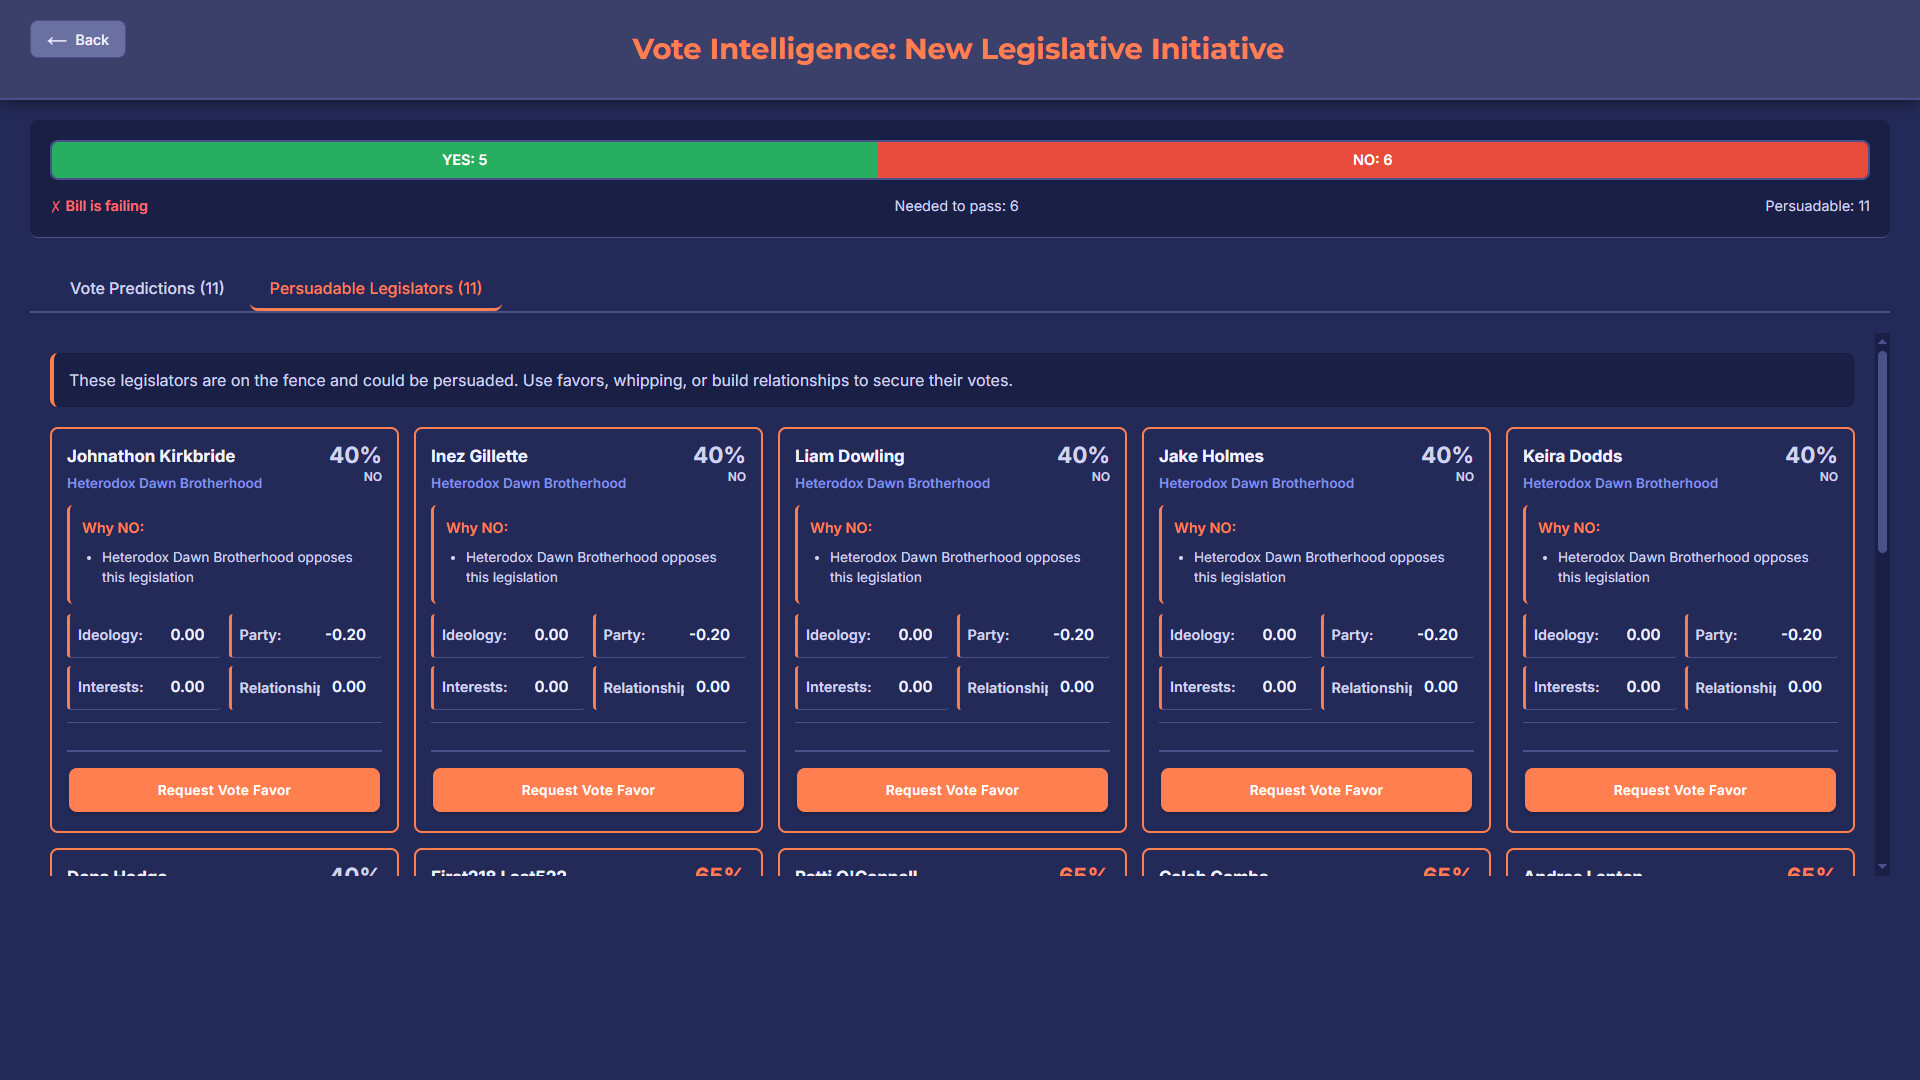Viewport: 1920px width, 1080px height.
Task: Request a vote favor from Liam Dowling
Action: pyautogui.click(x=951, y=790)
